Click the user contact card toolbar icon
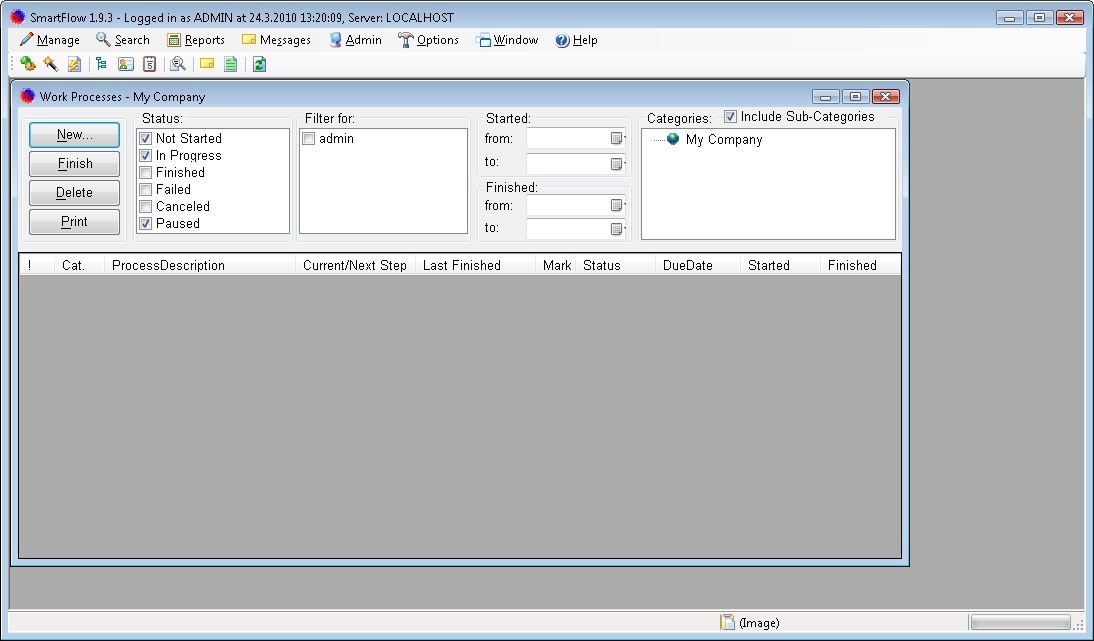 point(125,63)
